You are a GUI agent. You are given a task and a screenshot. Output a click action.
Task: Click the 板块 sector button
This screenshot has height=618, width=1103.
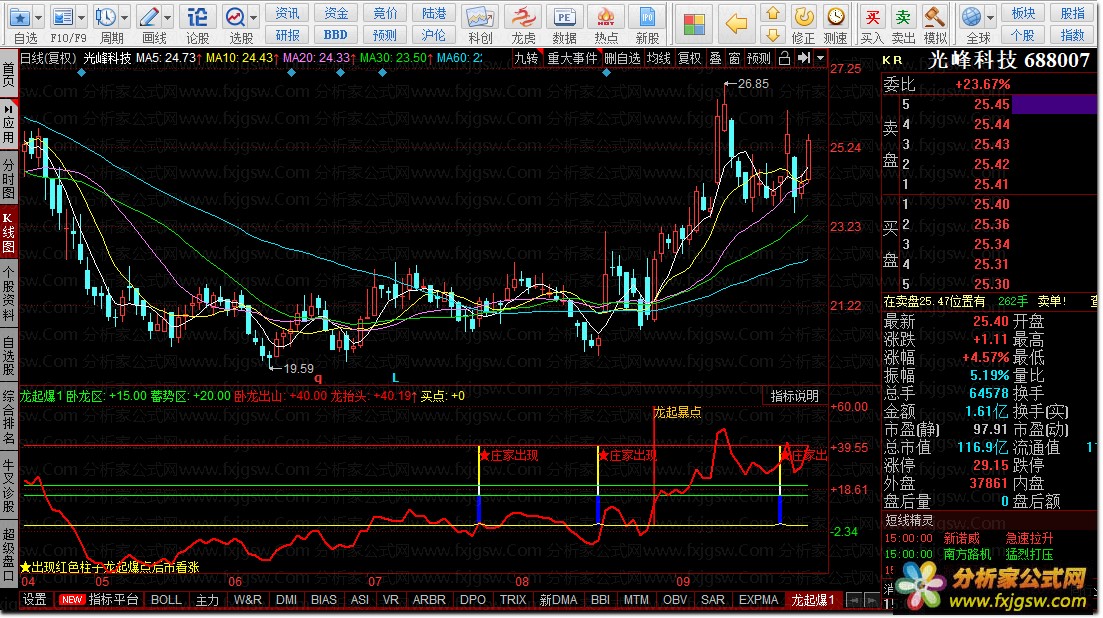1023,13
